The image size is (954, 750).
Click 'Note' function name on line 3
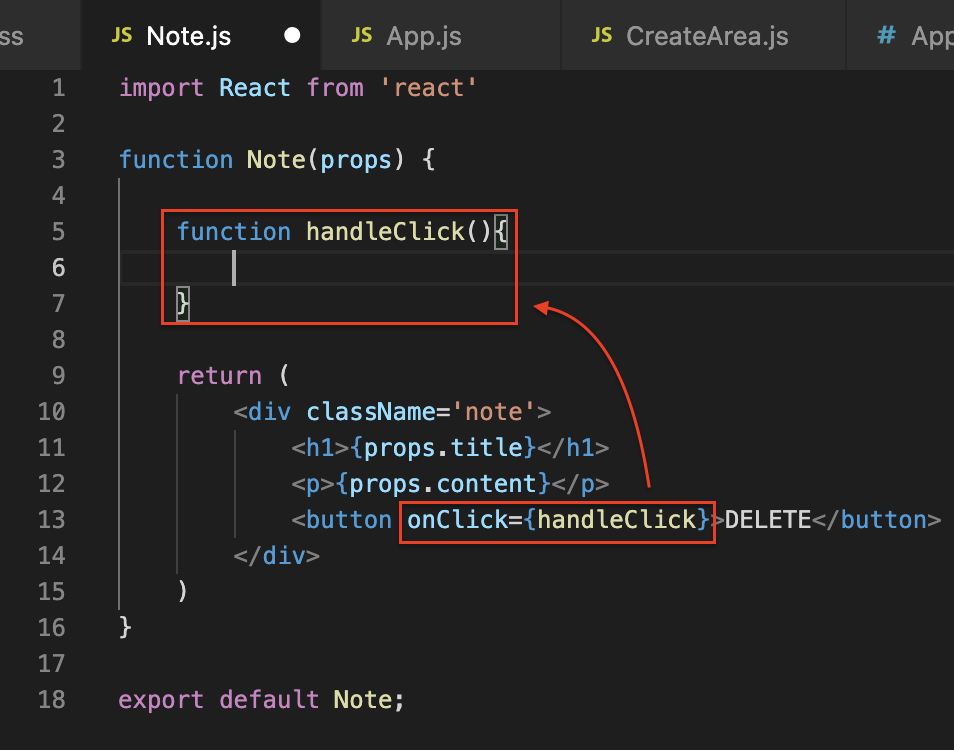[x=276, y=160]
